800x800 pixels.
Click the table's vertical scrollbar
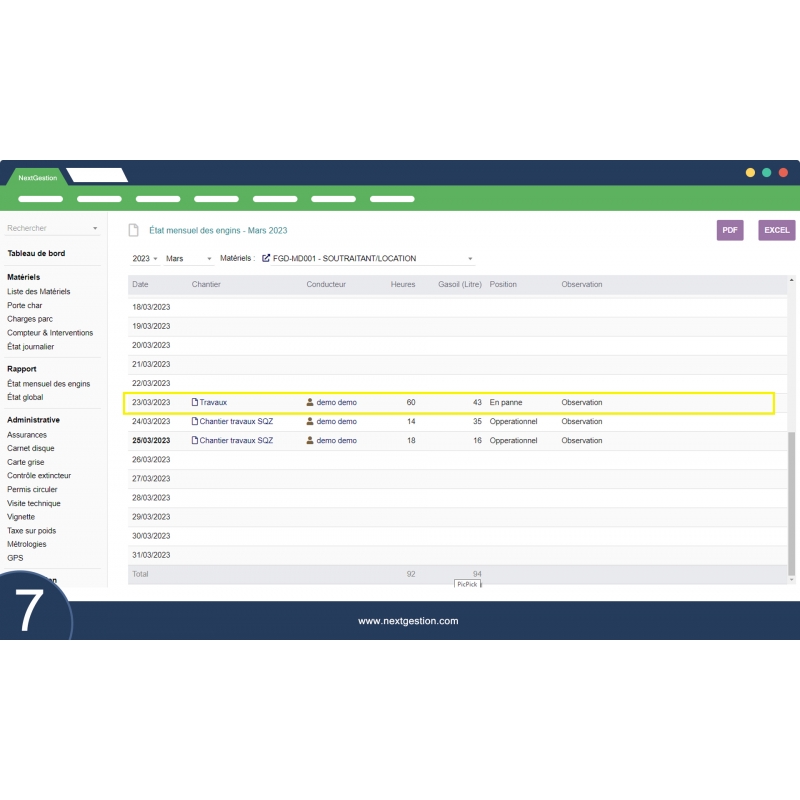click(791, 500)
